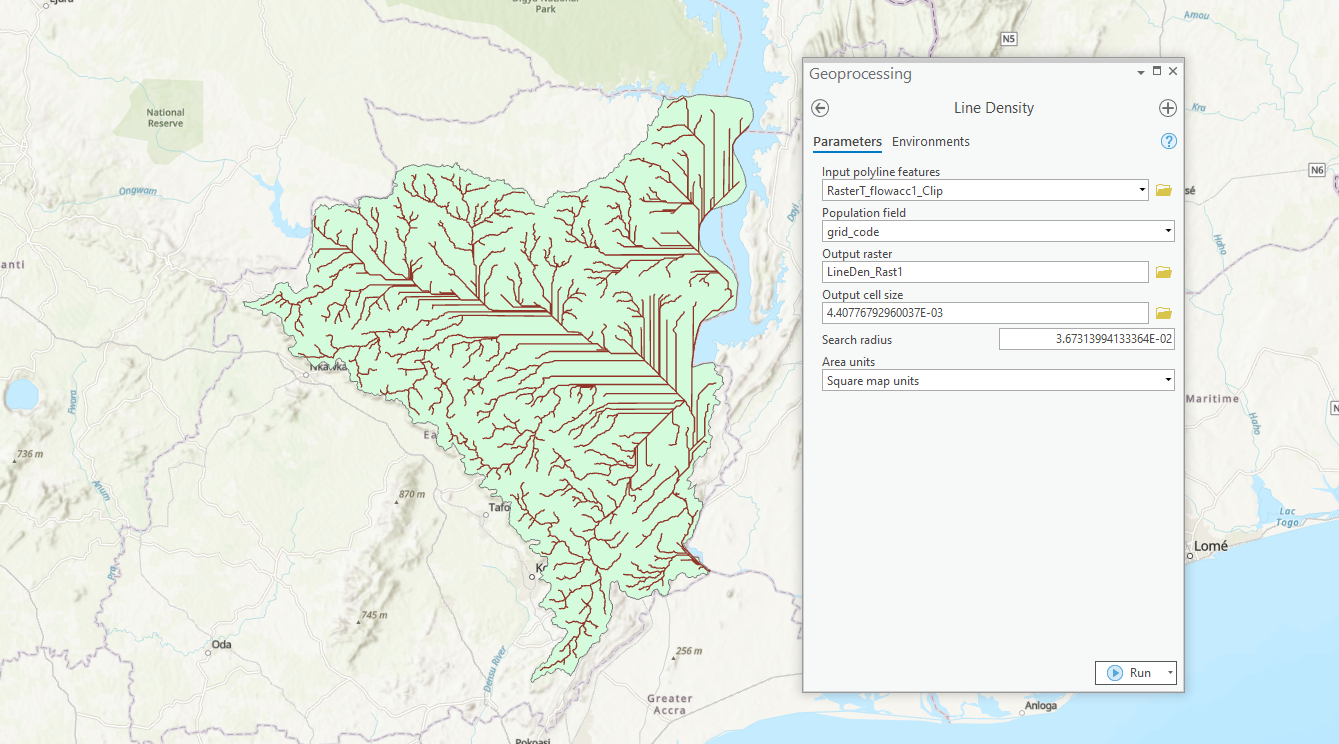The image size is (1339, 744).
Task: Expand Input polyline features dropdown
Action: pos(1142,190)
